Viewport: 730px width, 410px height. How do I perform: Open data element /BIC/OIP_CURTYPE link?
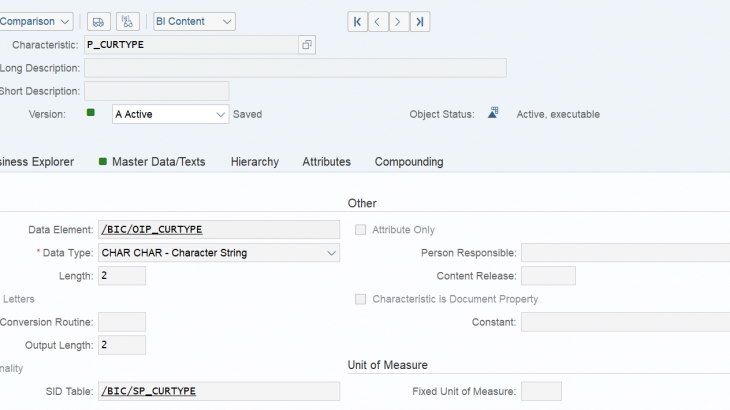click(x=152, y=229)
